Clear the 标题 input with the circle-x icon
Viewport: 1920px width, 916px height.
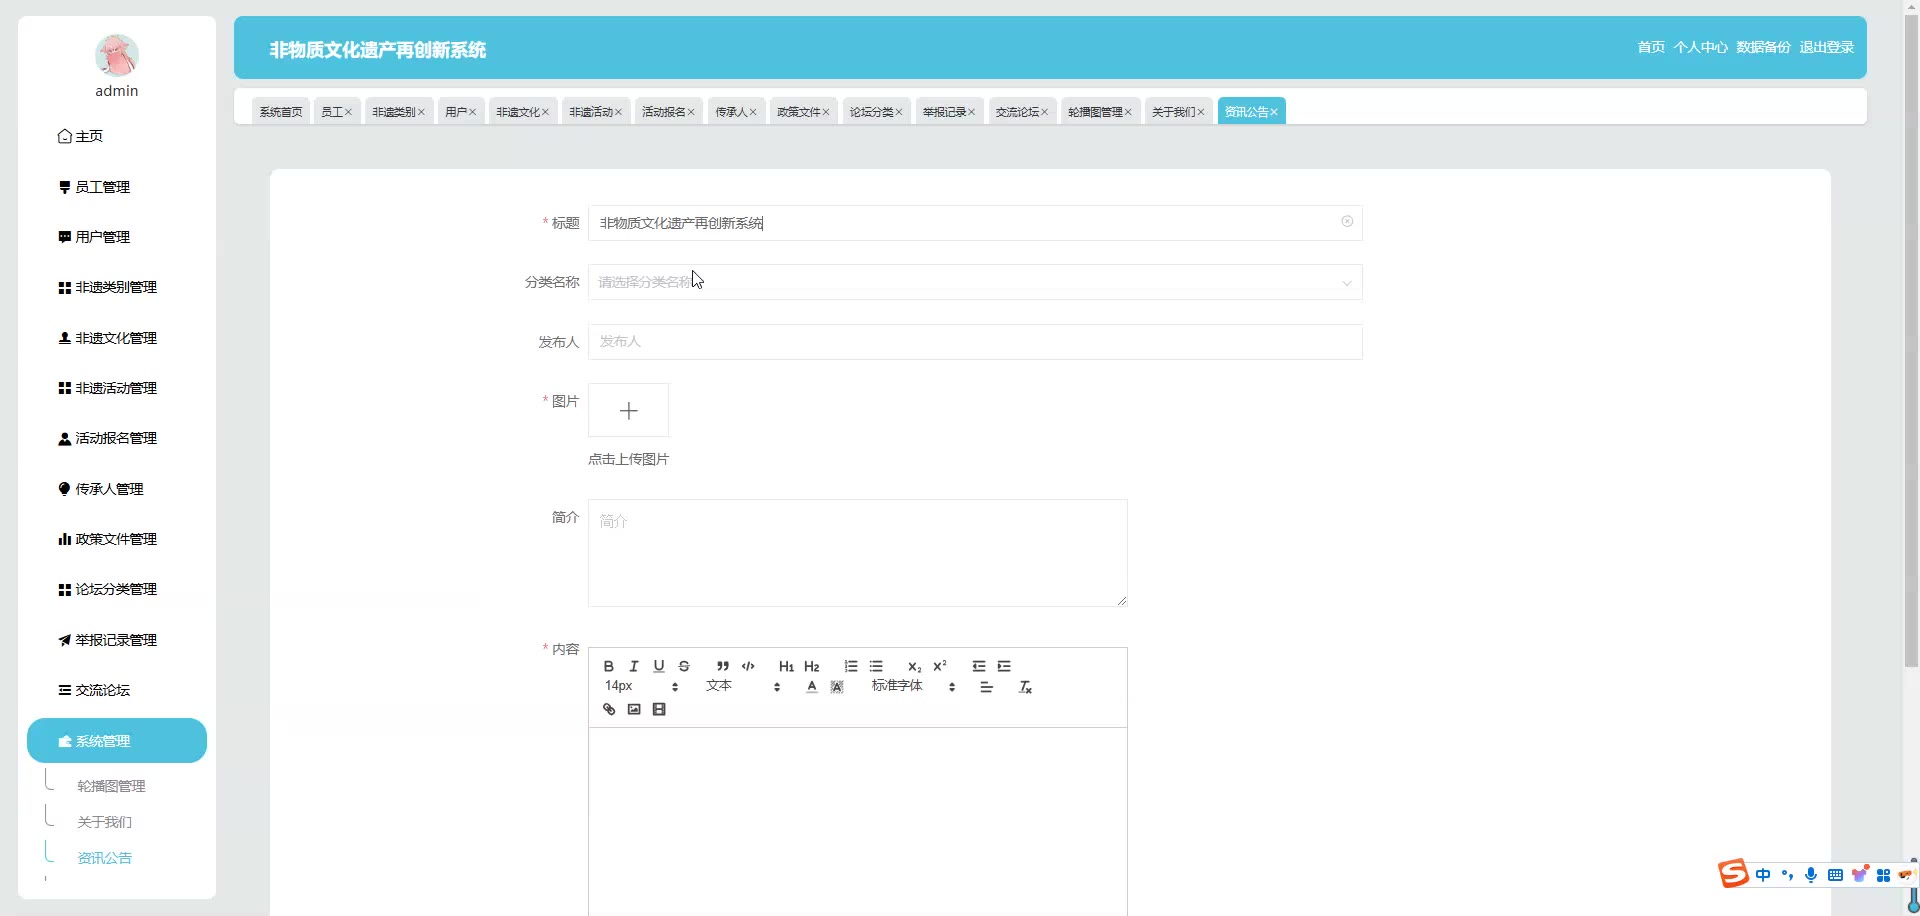click(x=1347, y=221)
